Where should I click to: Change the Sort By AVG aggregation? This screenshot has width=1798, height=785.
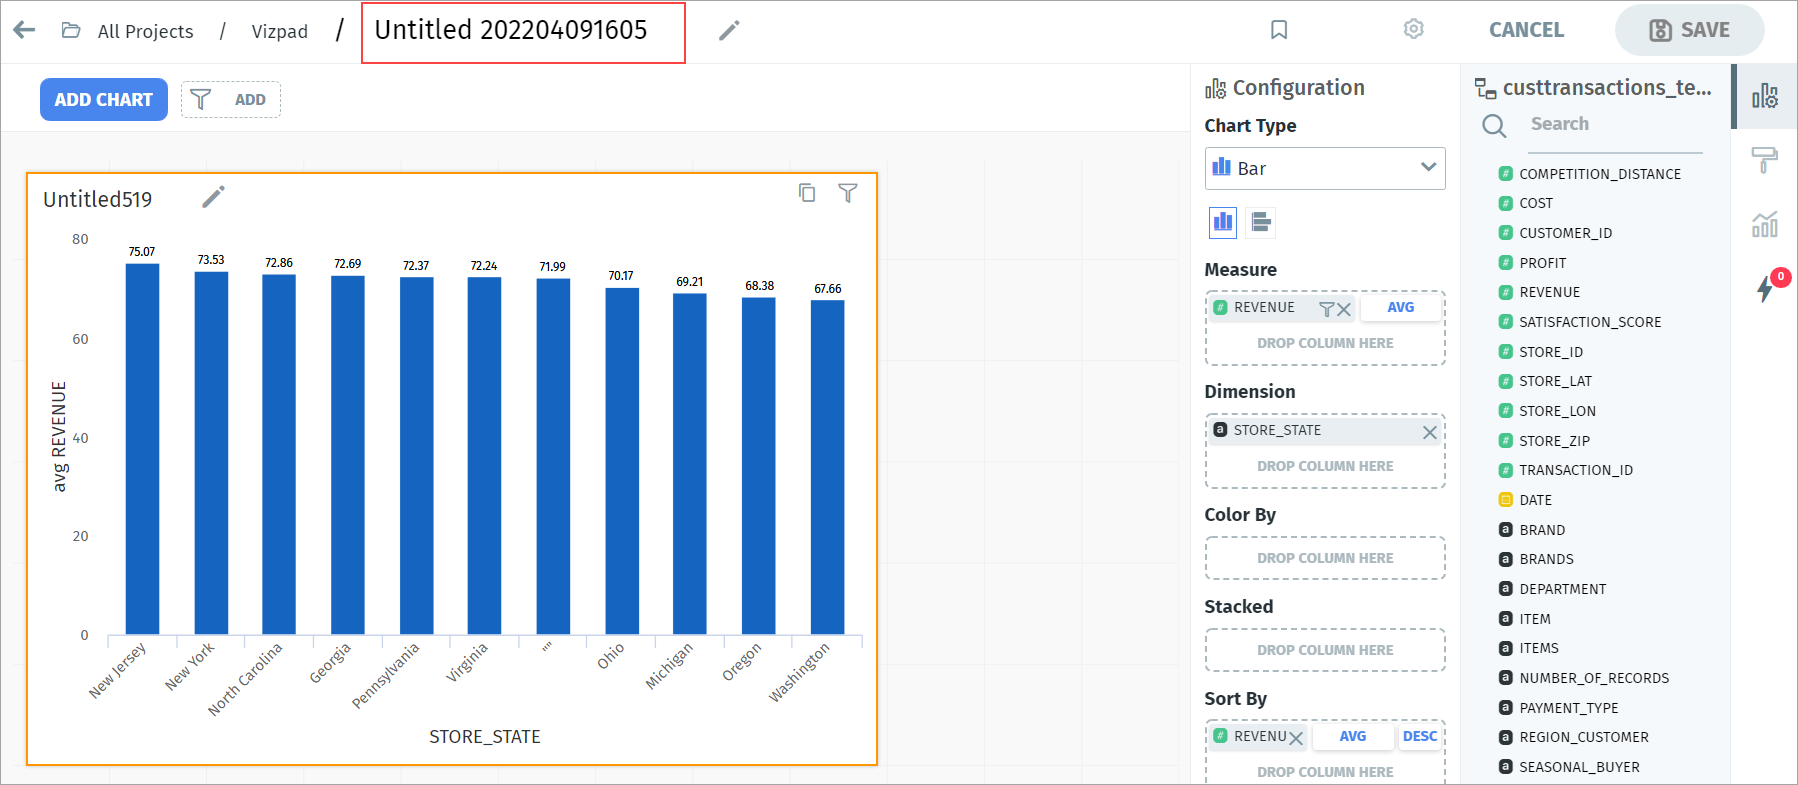(x=1353, y=736)
